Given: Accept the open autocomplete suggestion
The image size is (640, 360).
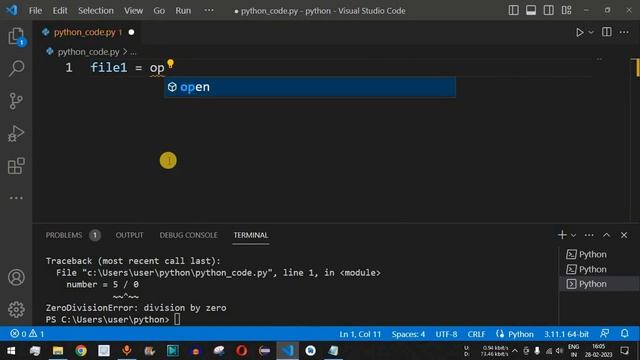Looking at the screenshot, I should tap(310, 87).
